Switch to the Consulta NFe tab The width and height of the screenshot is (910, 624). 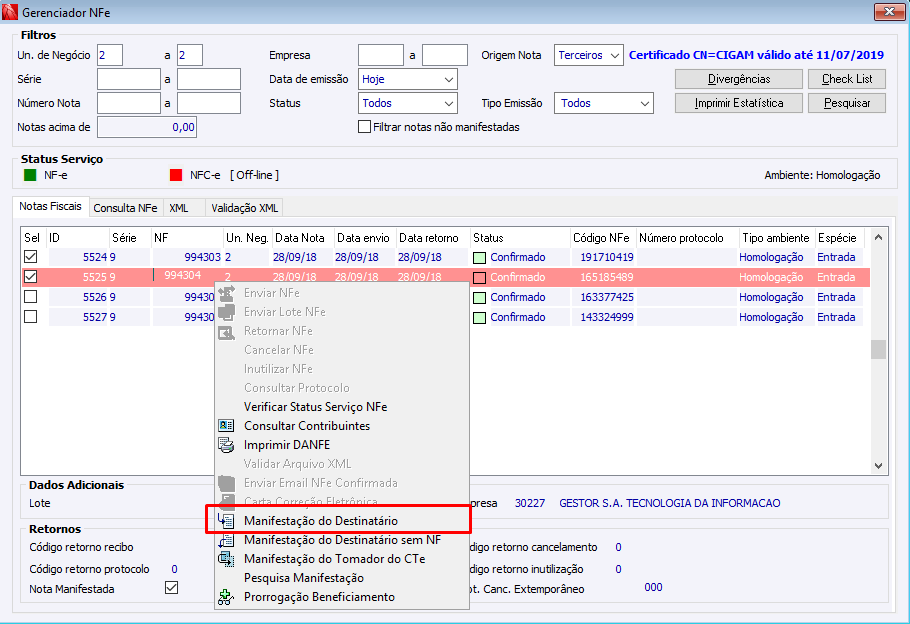pos(125,208)
